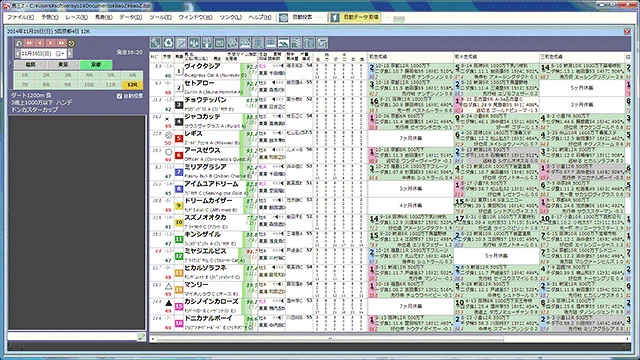Click the circular-arrows icon in race toolbar
The height and width of the screenshot is (360, 640).
pos(232,43)
